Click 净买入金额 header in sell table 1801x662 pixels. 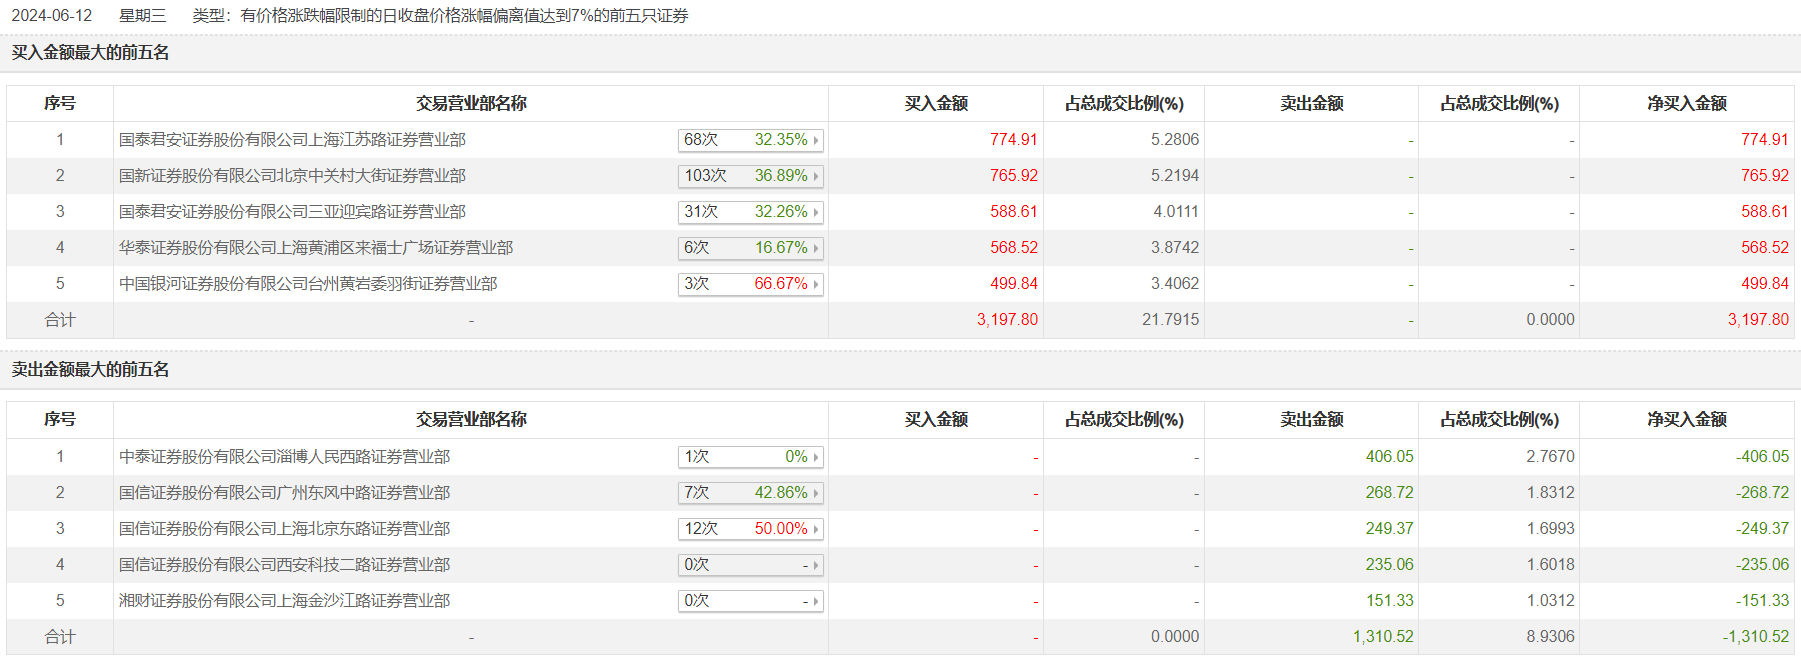(1686, 420)
